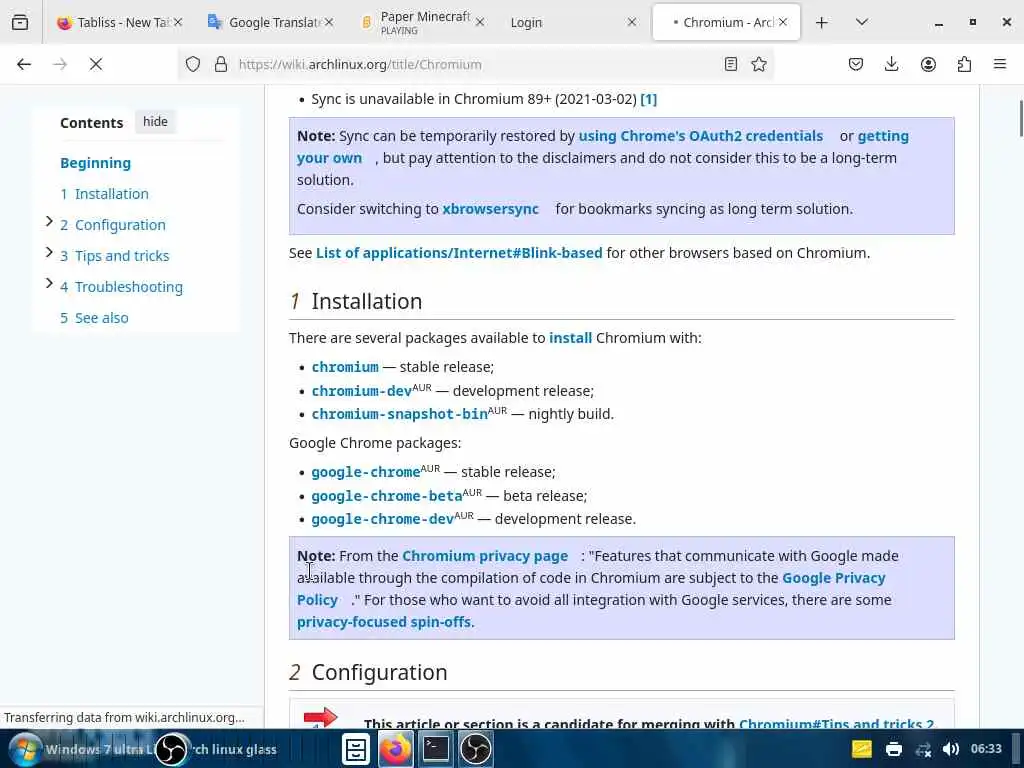This screenshot has height=768, width=1024.
Task: Open 2 Configuration contents link
Action: click(113, 225)
